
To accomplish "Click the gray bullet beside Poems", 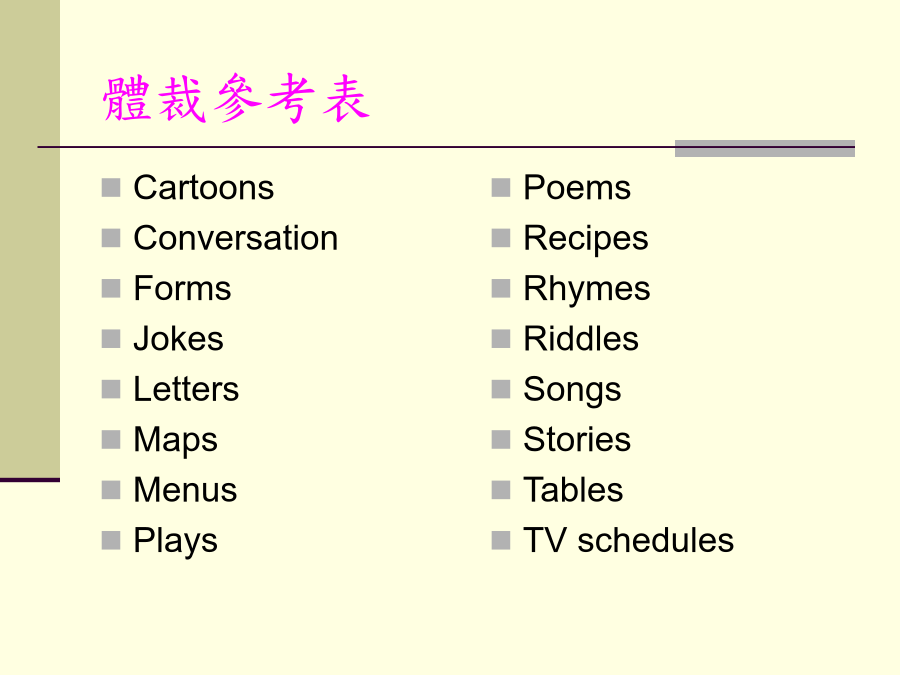I will pos(501,188).
